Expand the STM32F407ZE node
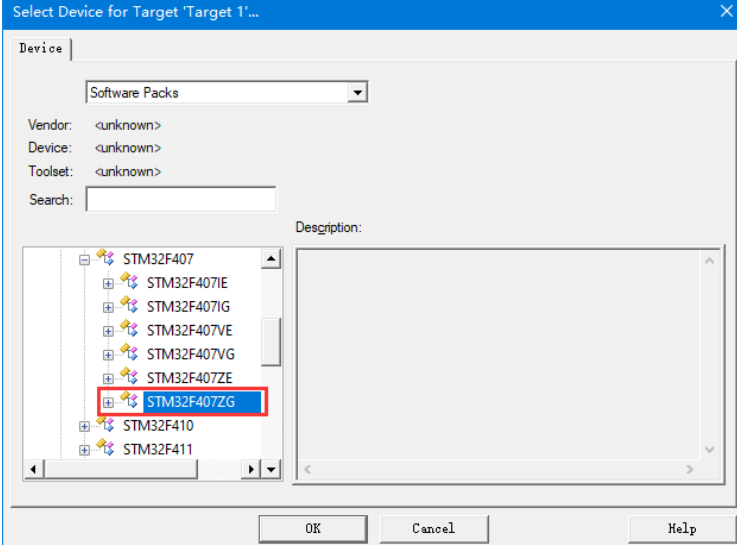The image size is (737, 545). point(108,379)
